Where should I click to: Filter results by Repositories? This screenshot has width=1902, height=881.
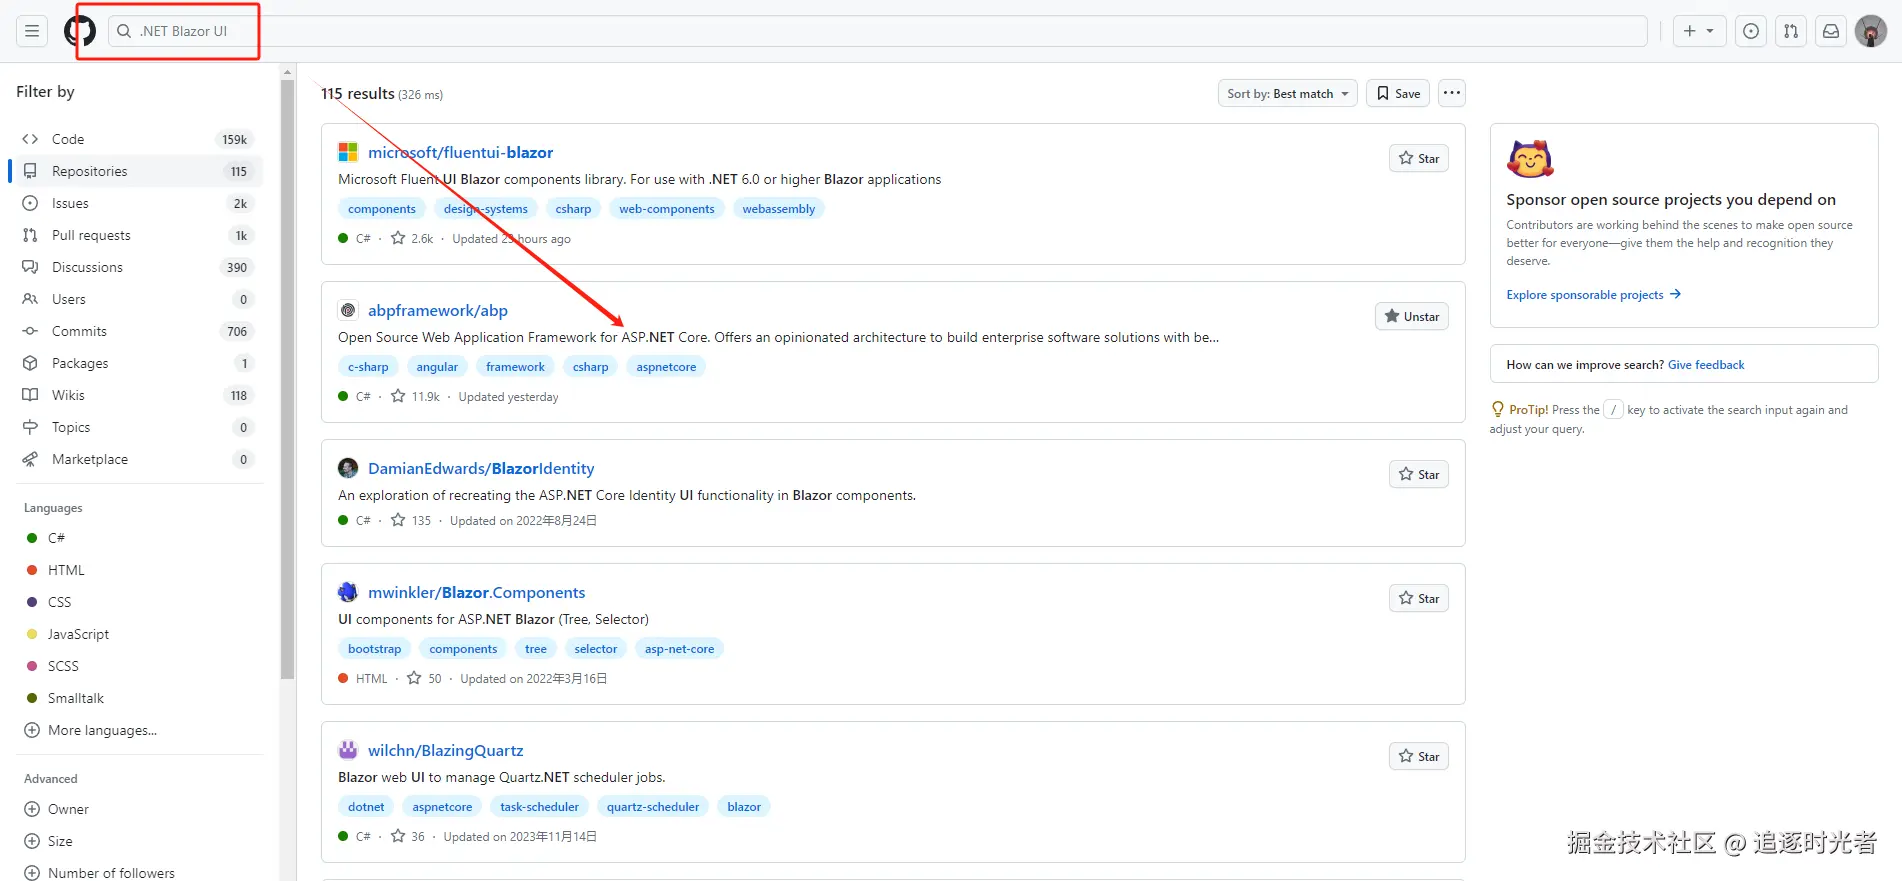(139, 171)
